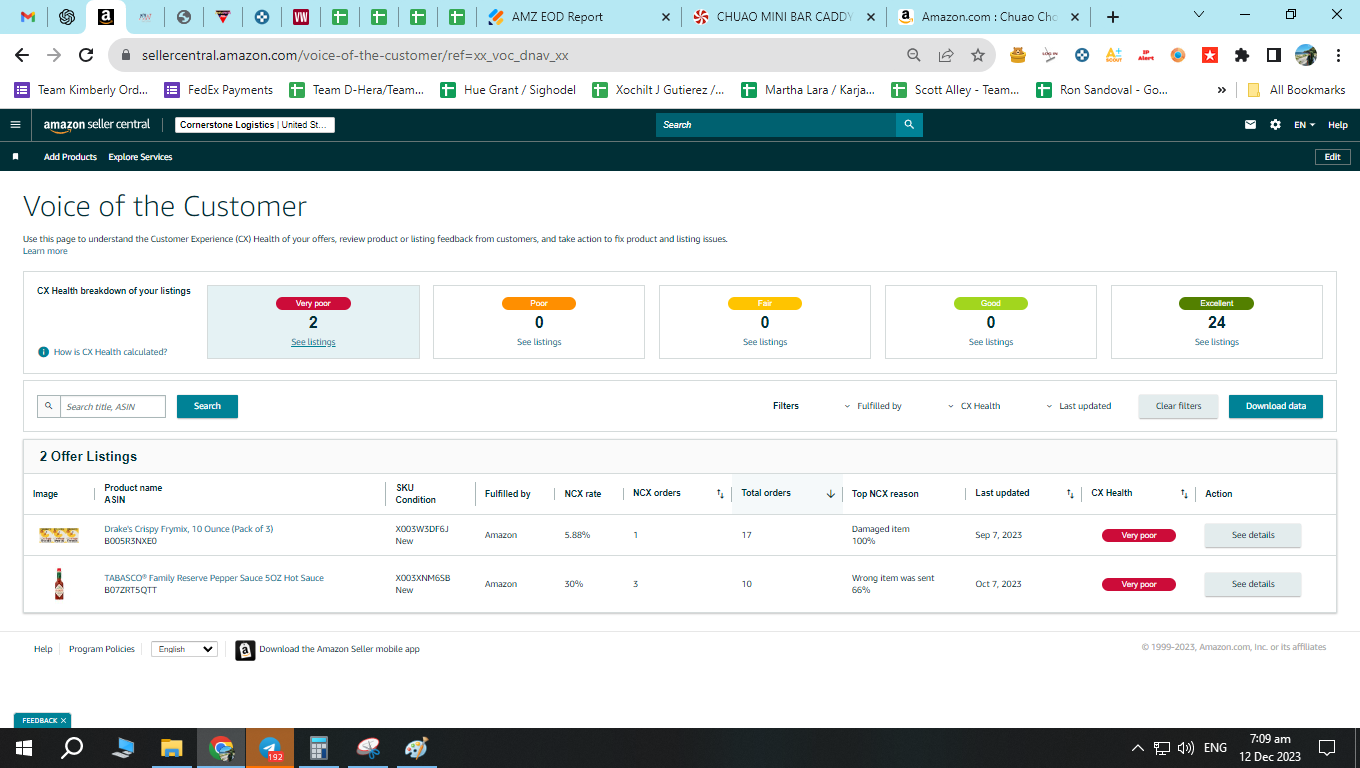Click Download data button
Screen dimensions: 1360x768
click(1275, 406)
